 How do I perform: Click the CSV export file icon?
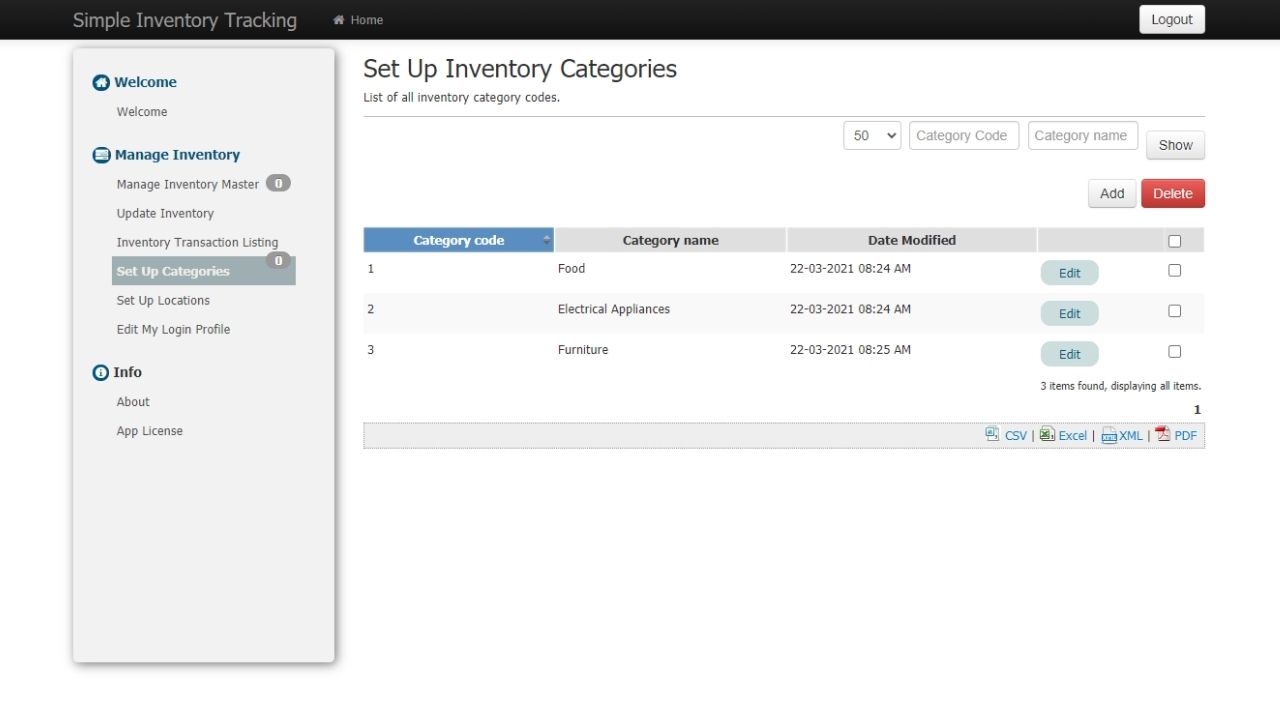[x=992, y=434]
